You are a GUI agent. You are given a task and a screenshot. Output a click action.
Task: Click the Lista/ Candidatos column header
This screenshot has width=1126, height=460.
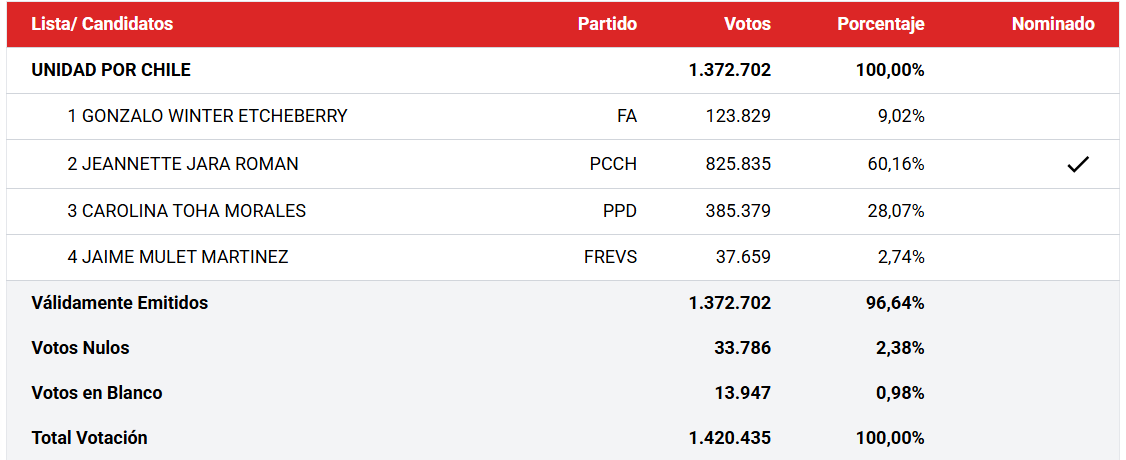[102, 24]
